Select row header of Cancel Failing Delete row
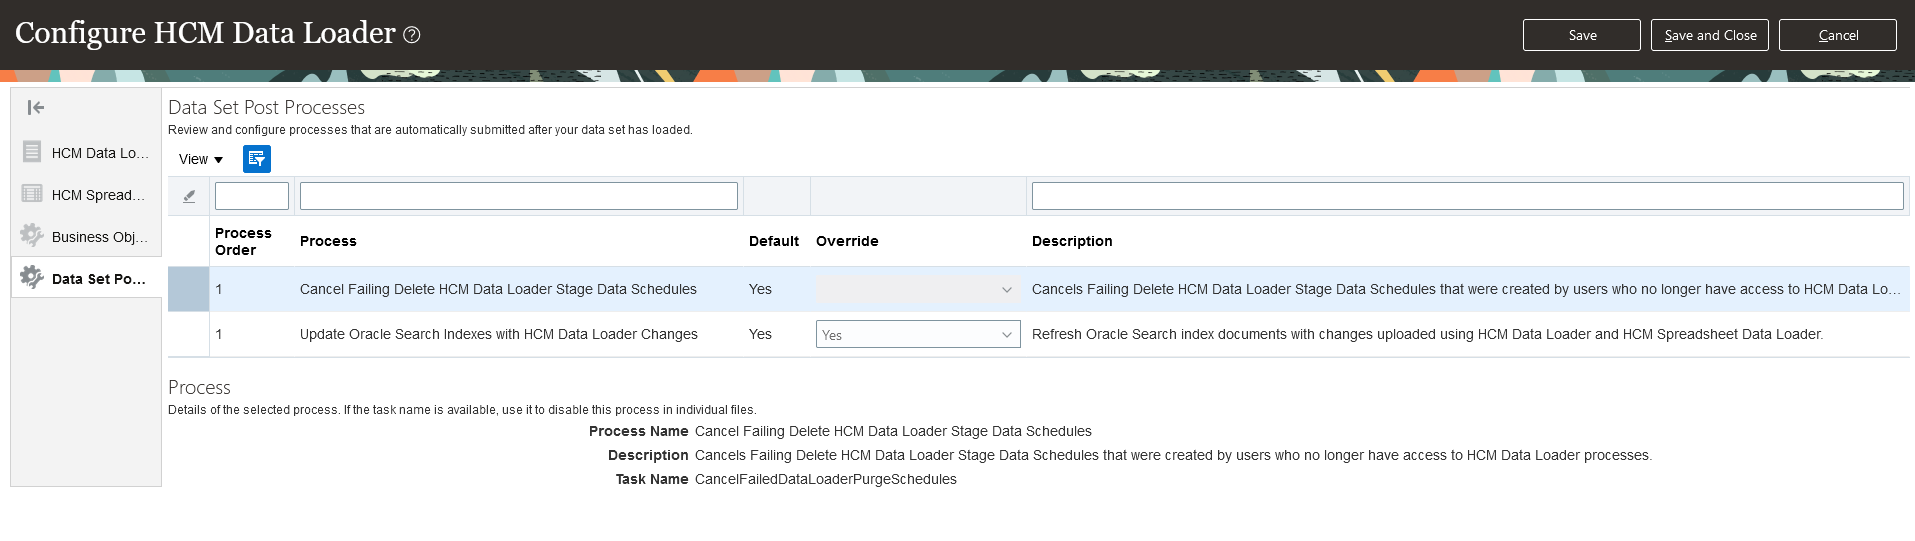The width and height of the screenshot is (1915, 541). pos(188,289)
